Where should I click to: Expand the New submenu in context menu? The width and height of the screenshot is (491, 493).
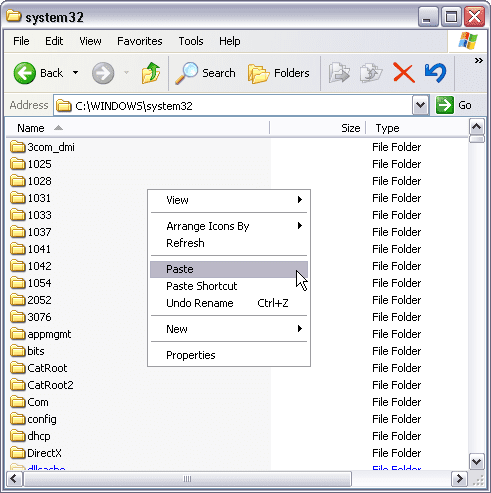click(300, 329)
